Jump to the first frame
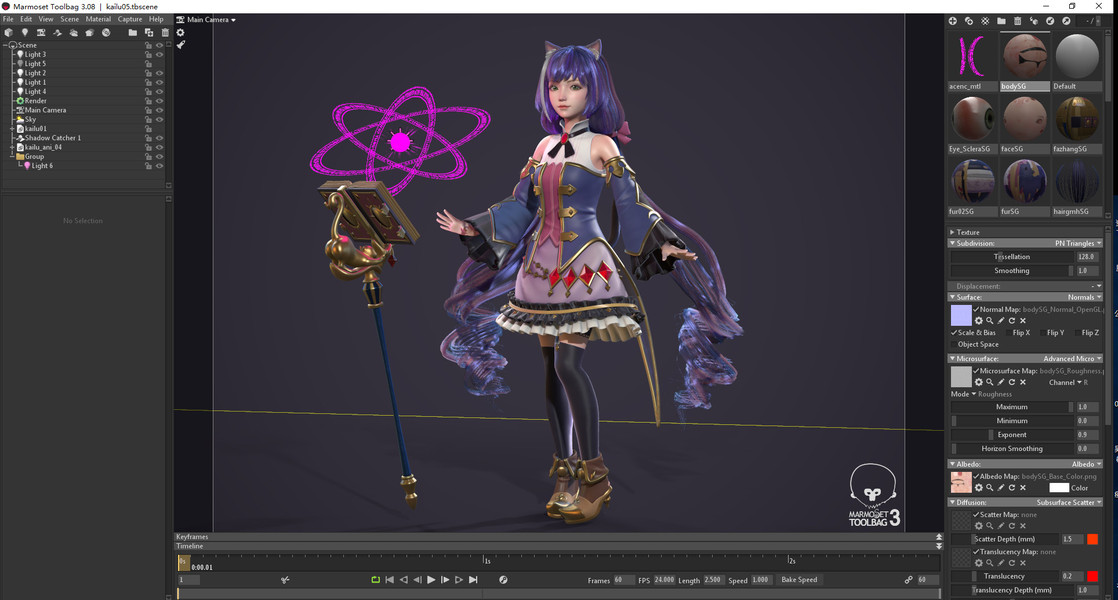The image size is (1118, 600). coord(389,580)
